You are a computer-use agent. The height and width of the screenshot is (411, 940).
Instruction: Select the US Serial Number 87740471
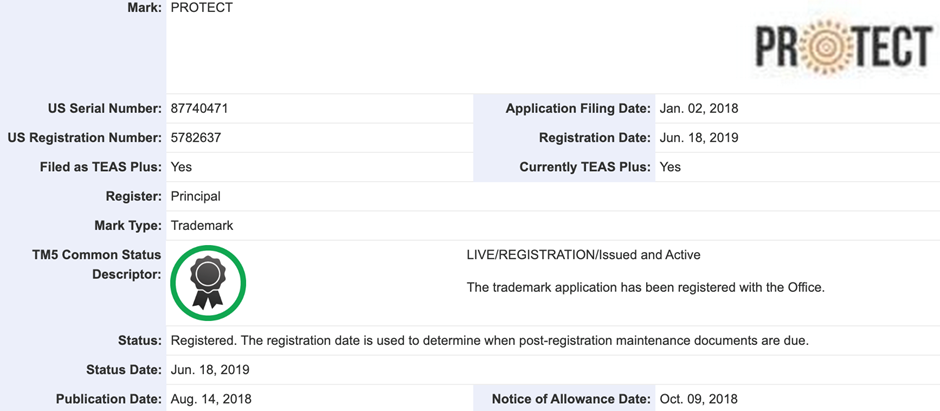[x=199, y=109]
